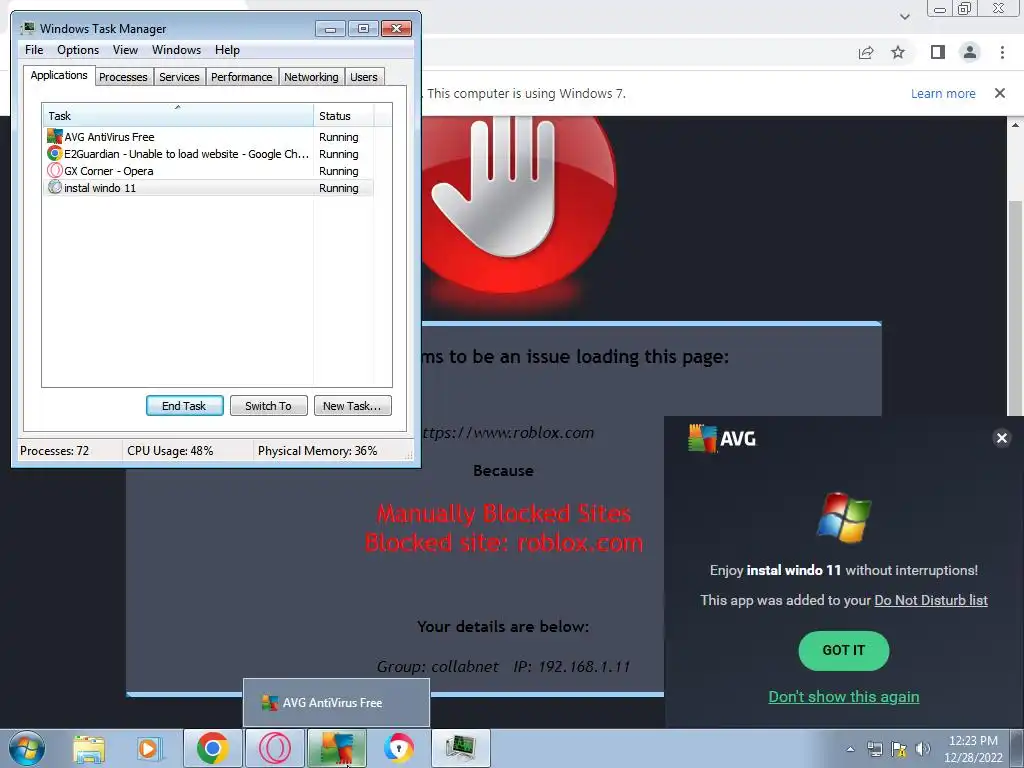1024x768 pixels.
Task: Switch to Google Chrome taskbar button
Action: (212, 748)
